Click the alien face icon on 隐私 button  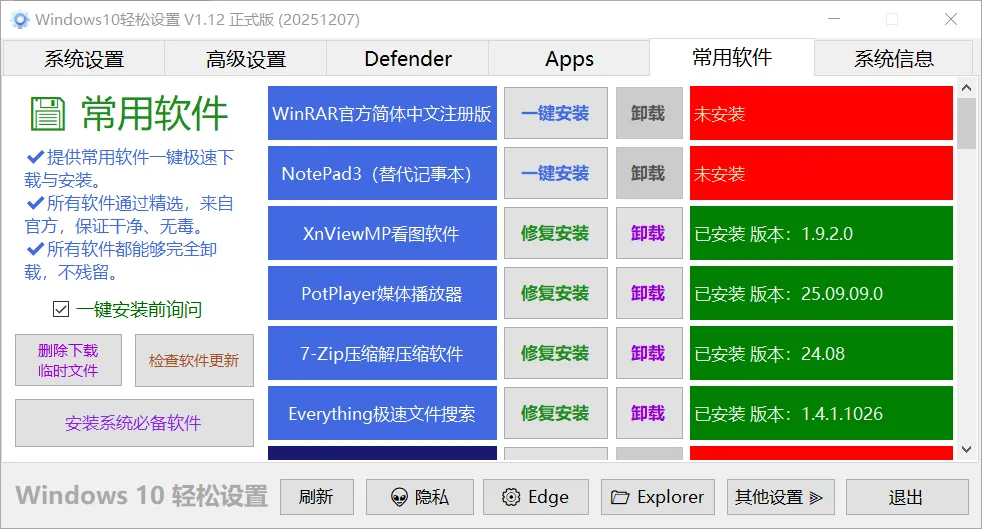pos(399,498)
